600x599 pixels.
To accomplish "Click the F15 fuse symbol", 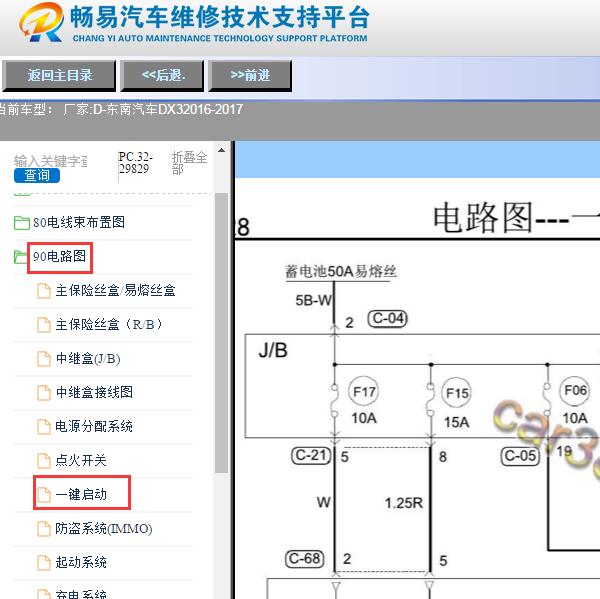I will [x=457, y=393].
